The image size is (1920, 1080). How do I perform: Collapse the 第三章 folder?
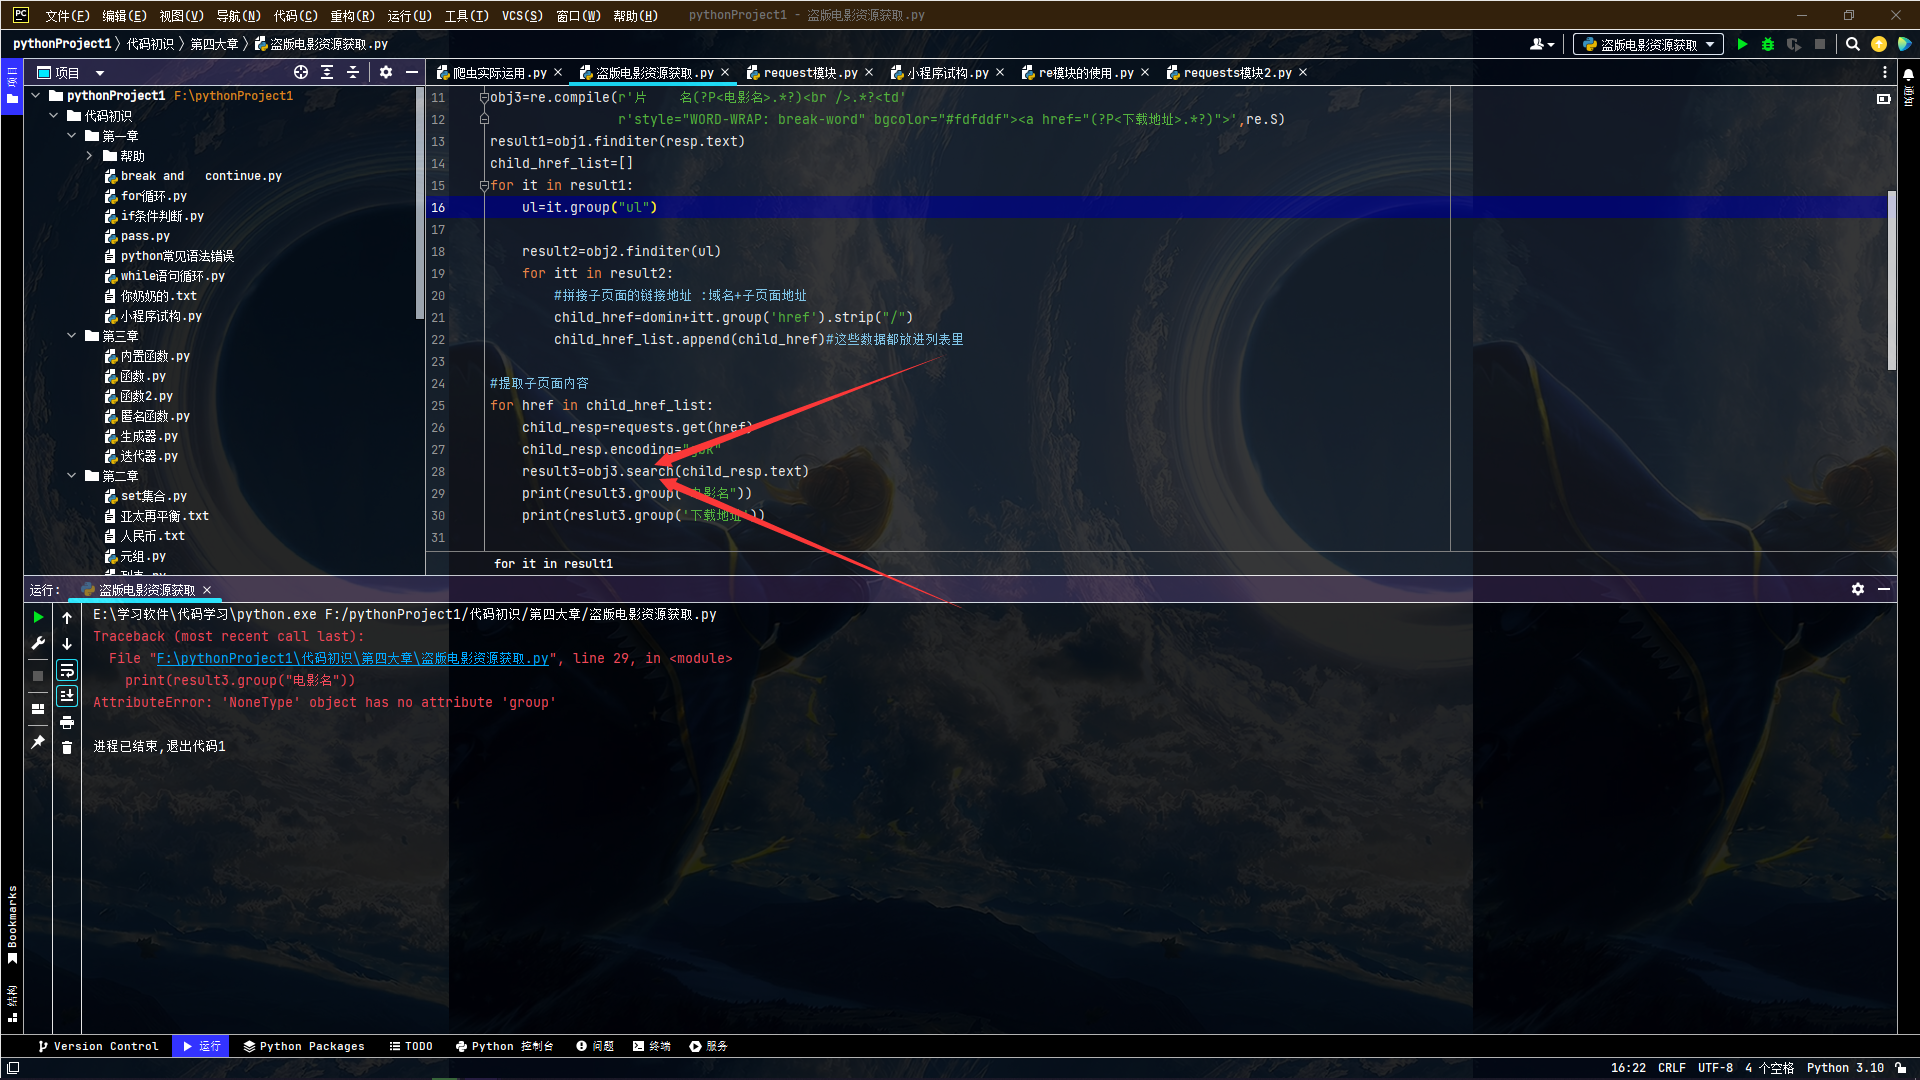click(72, 336)
